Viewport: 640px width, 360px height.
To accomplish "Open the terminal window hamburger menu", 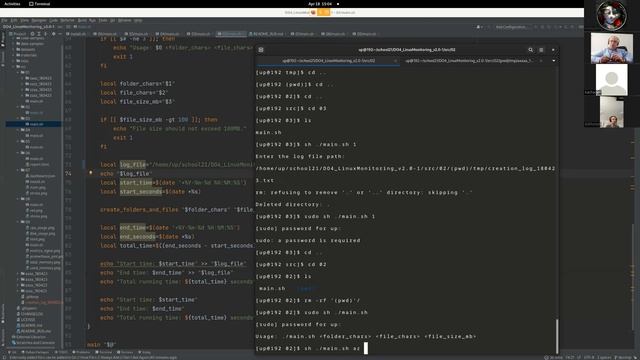I will [x=541, y=50].
